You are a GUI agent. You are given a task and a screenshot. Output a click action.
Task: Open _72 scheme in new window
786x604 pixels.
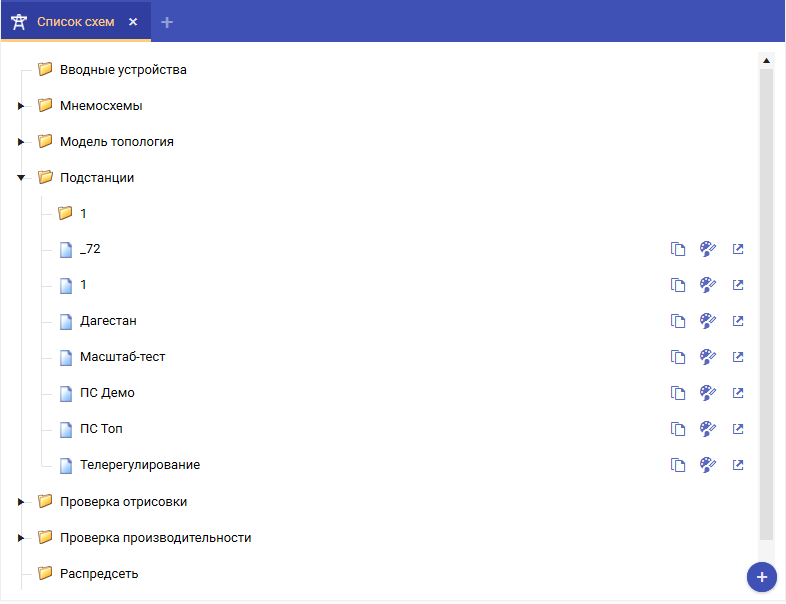(x=738, y=249)
